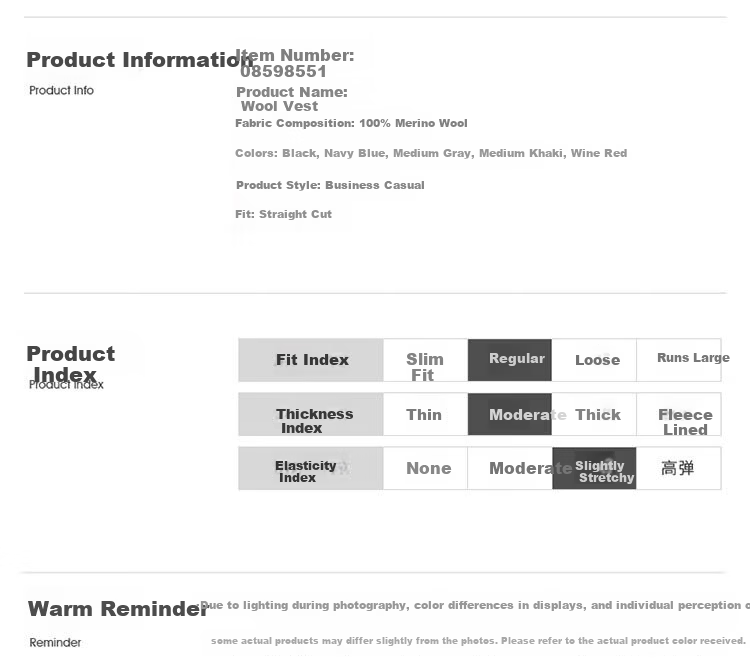Click the Warm Reminder heading
Screen dimensions: 750x668
coord(118,609)
